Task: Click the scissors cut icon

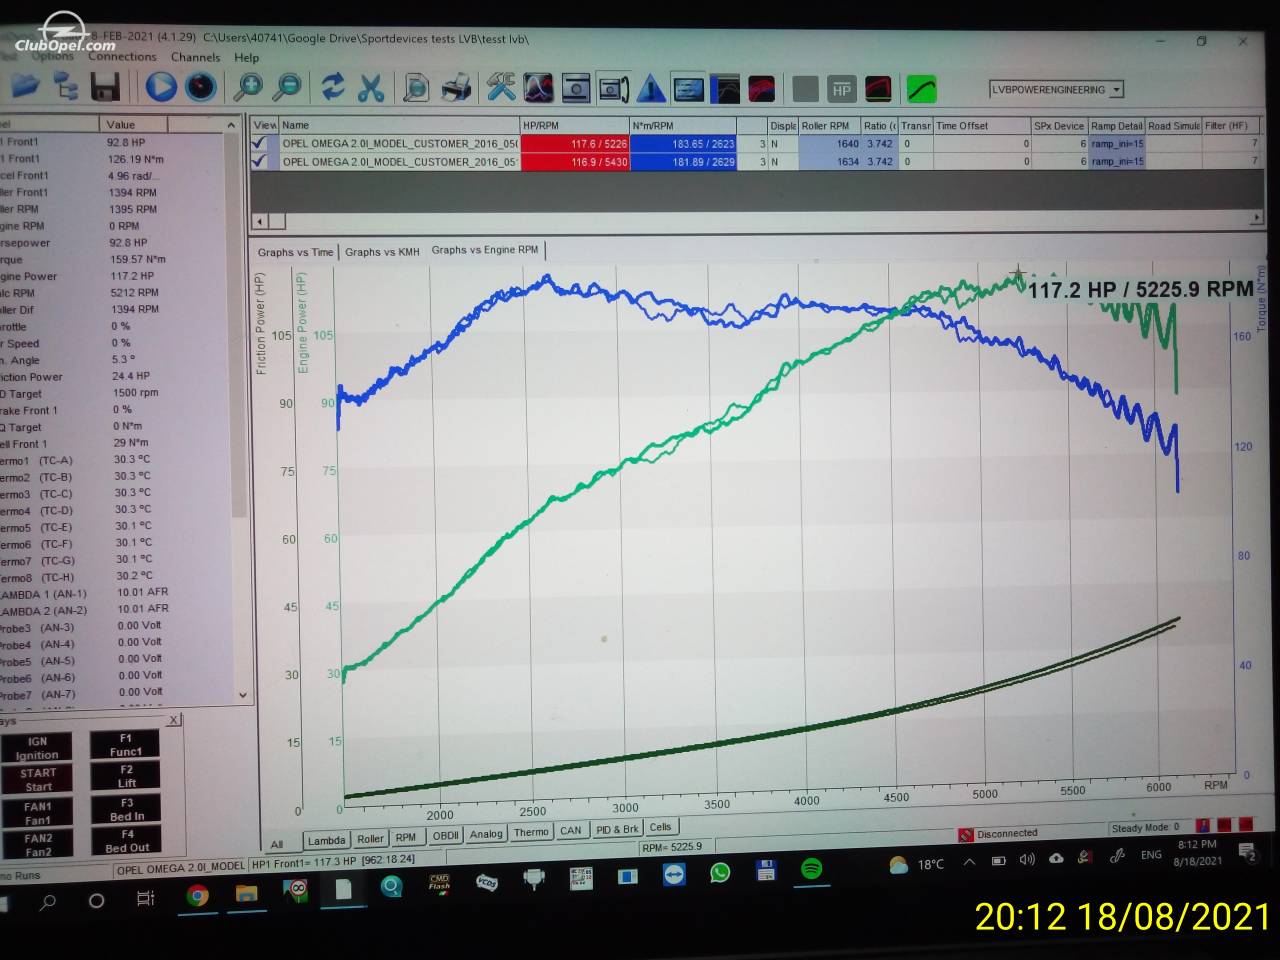Action: (x=371, y=88)
